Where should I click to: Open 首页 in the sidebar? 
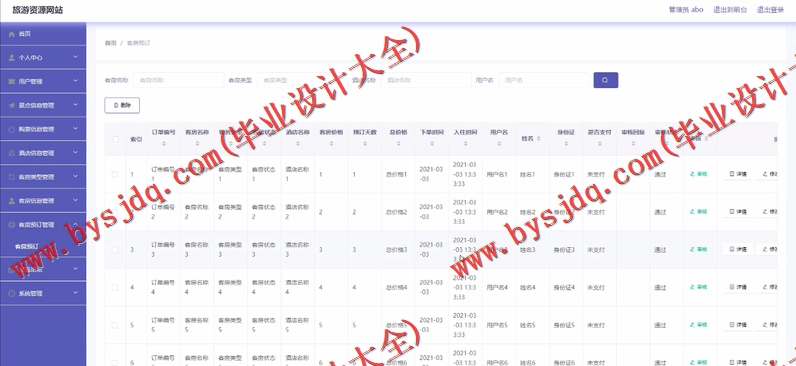tap(43, 34)
